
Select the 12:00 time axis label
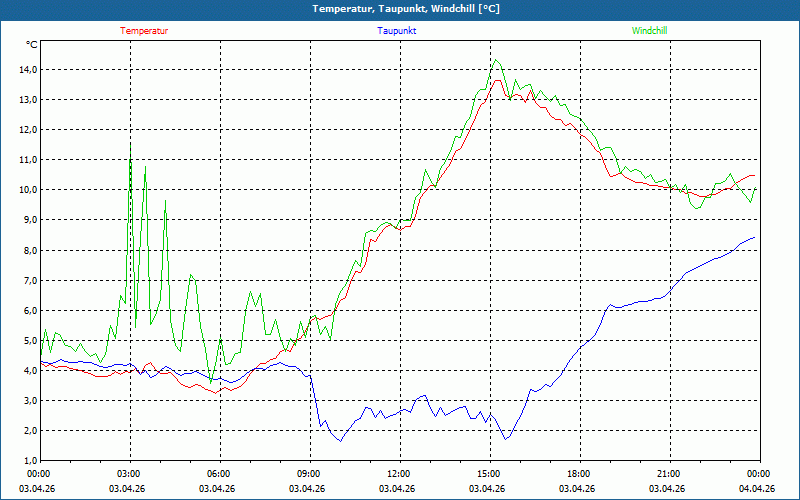tap(398, 474)
